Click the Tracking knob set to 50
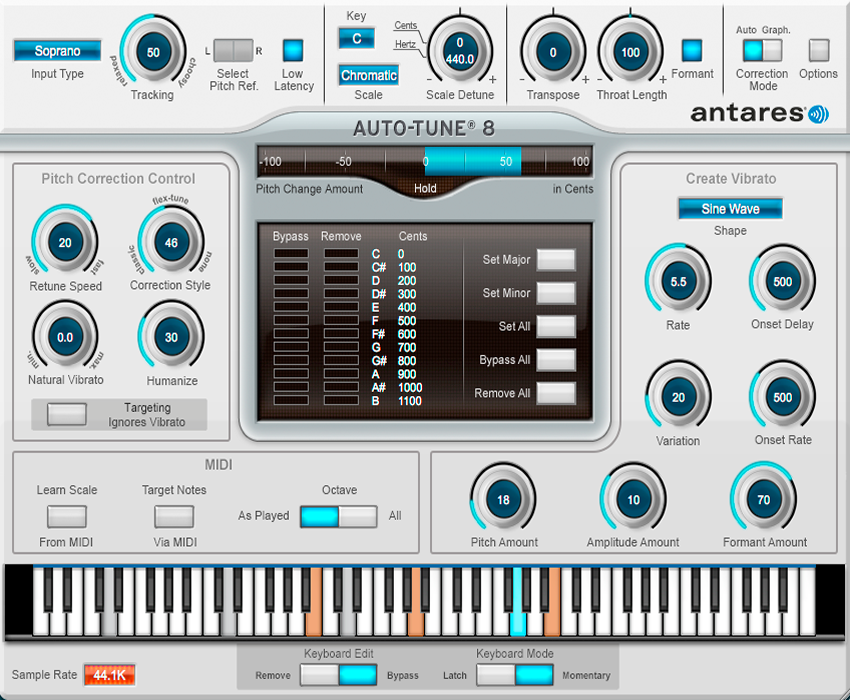Viewport: 850px width, 700px height. pyautogui.click(x=153, y=52)
